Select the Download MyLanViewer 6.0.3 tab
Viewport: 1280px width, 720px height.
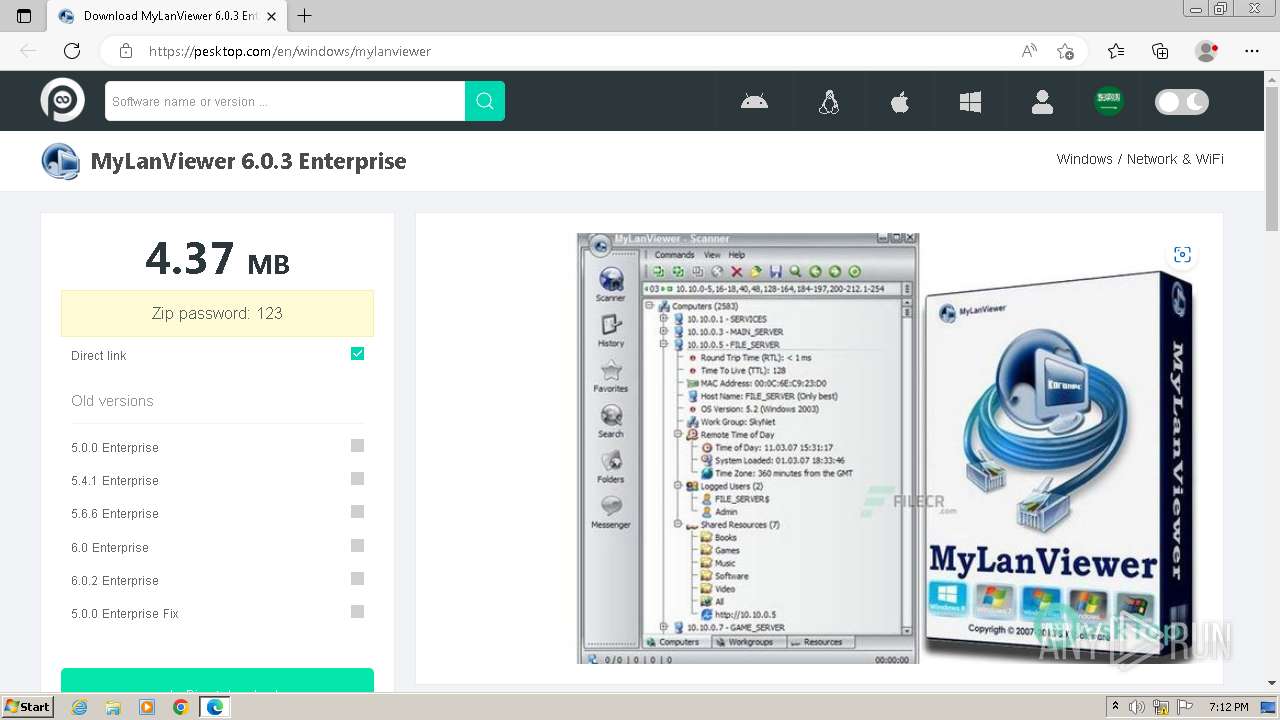point(168,16)
